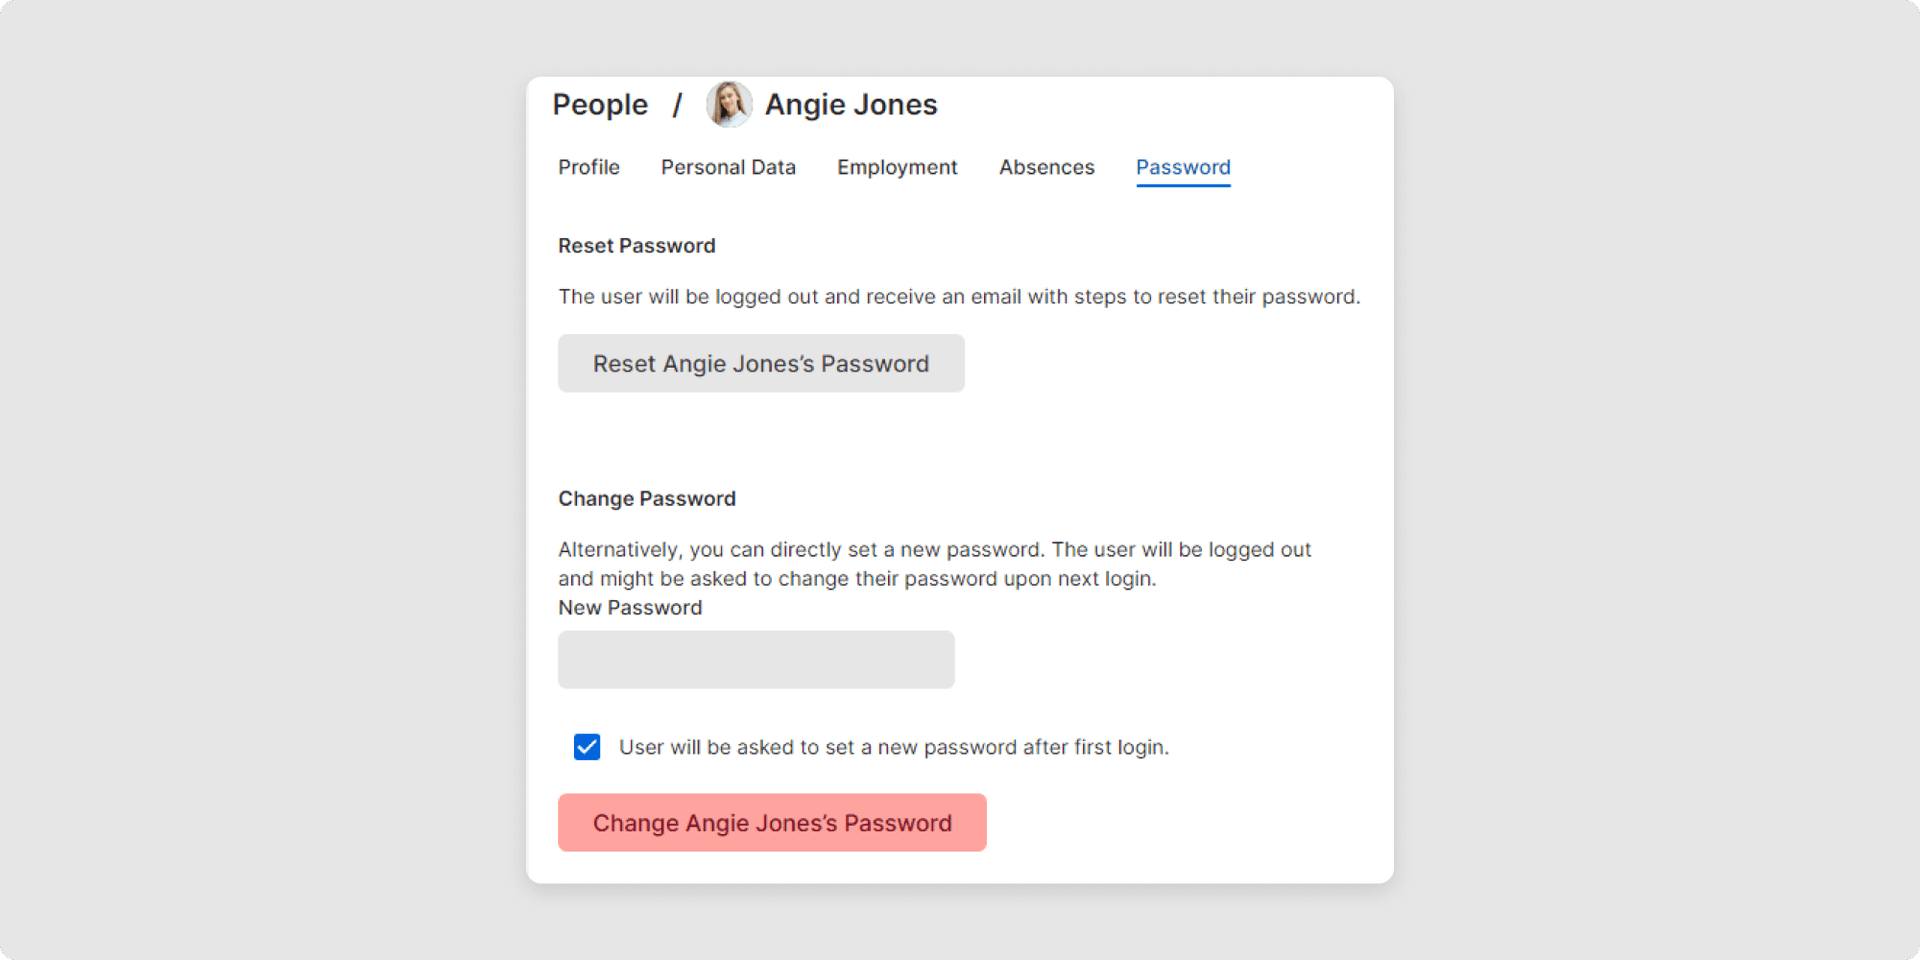View the Absences tab

point(1046,167)
